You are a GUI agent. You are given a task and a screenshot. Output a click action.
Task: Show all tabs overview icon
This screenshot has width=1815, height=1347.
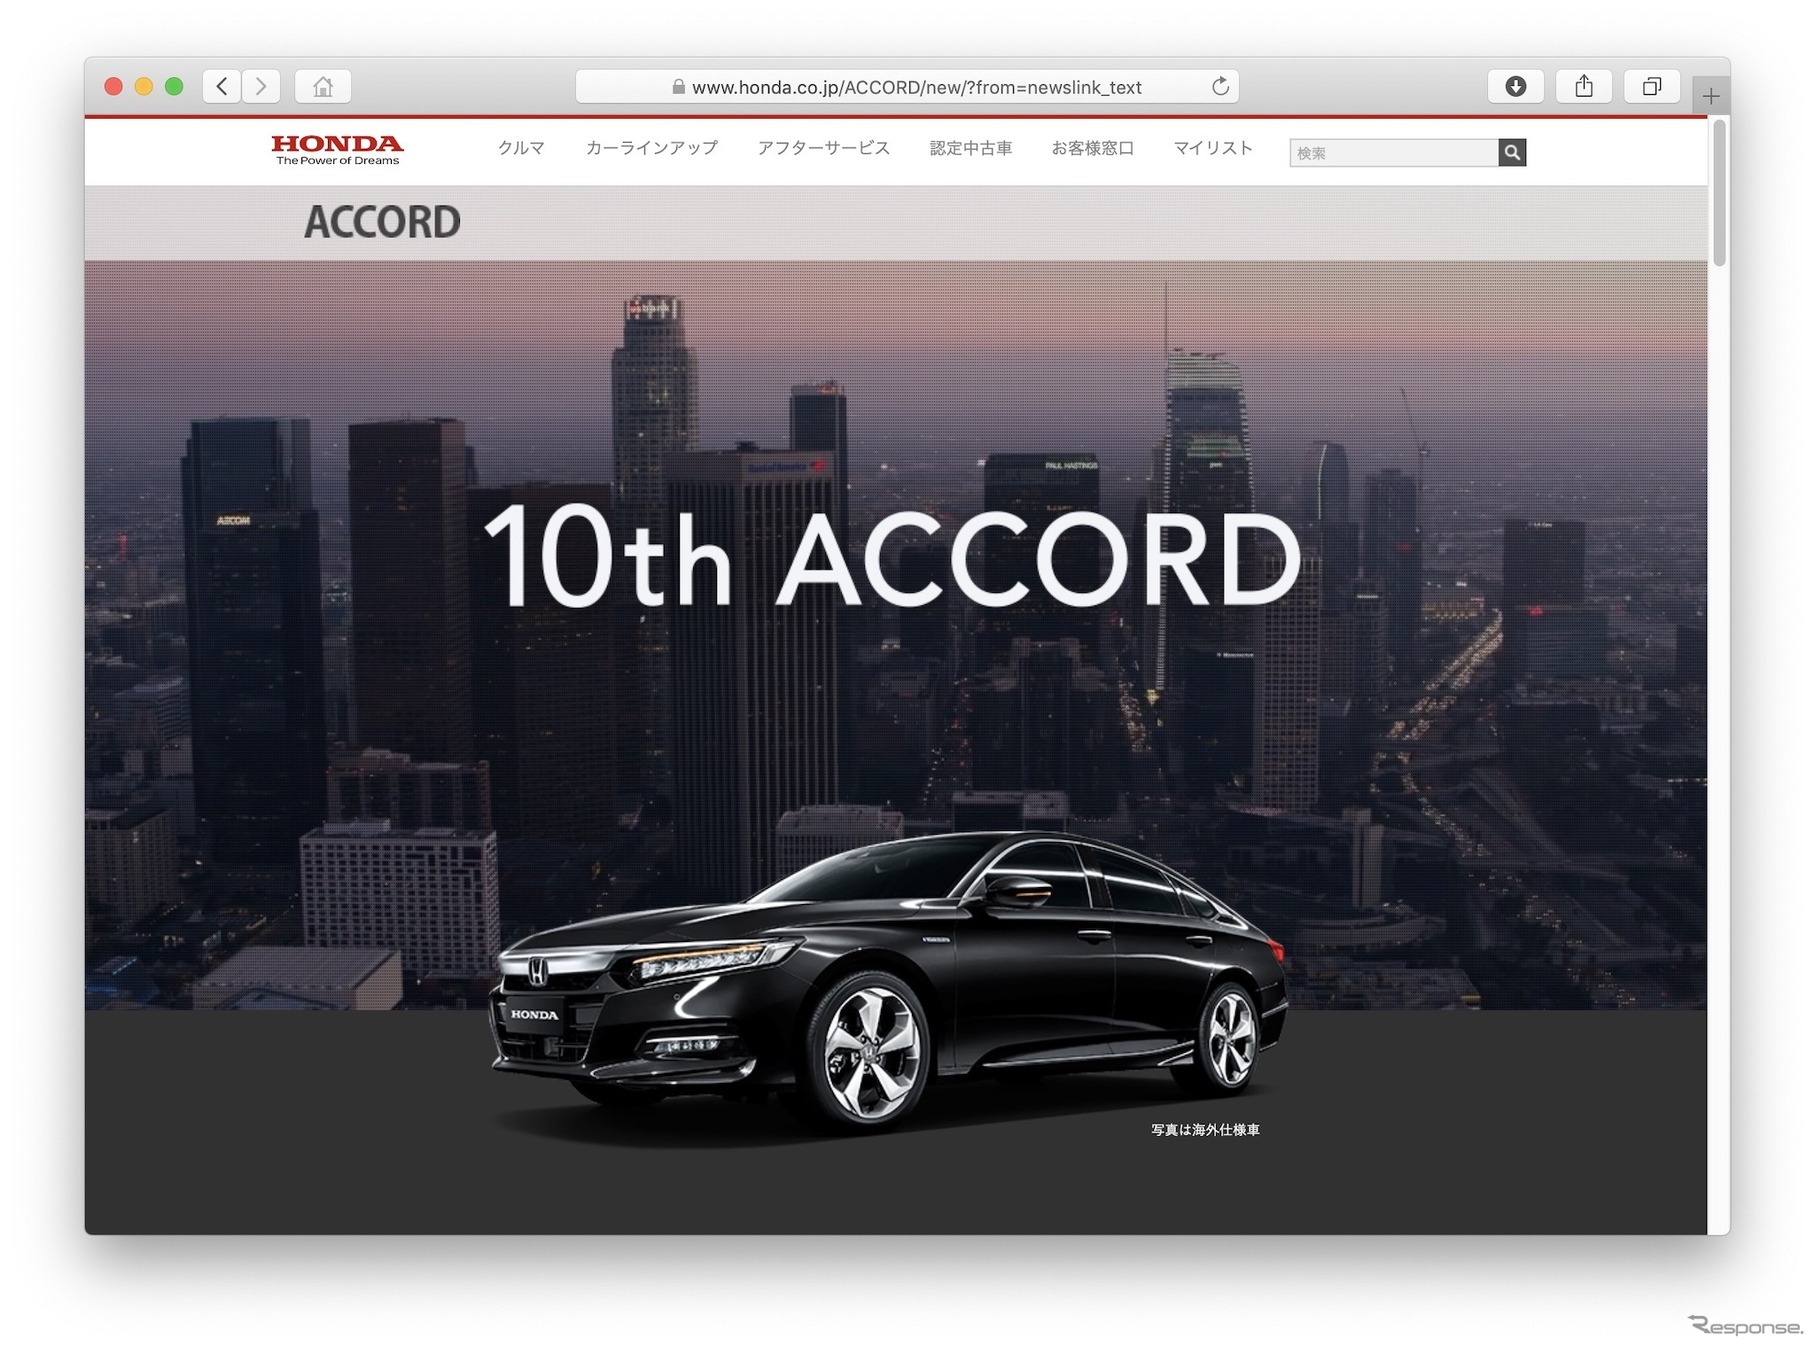(1652, 87)
